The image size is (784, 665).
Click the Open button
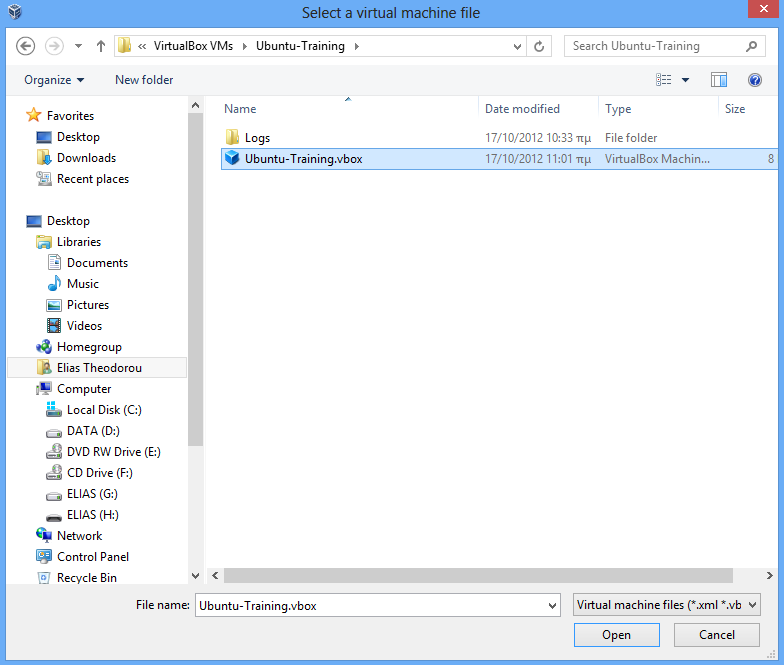pos(616,634)
